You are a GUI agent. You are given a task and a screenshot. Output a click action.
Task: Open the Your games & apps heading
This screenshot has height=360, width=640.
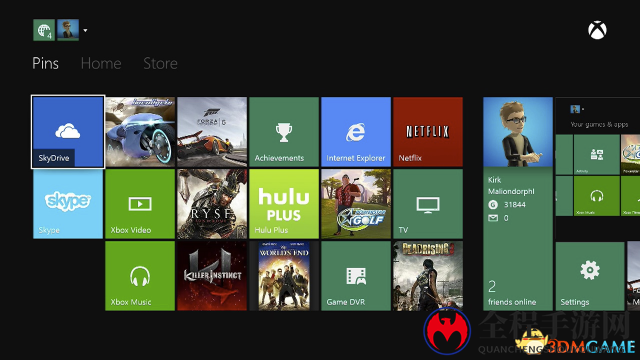pos(599,124)
